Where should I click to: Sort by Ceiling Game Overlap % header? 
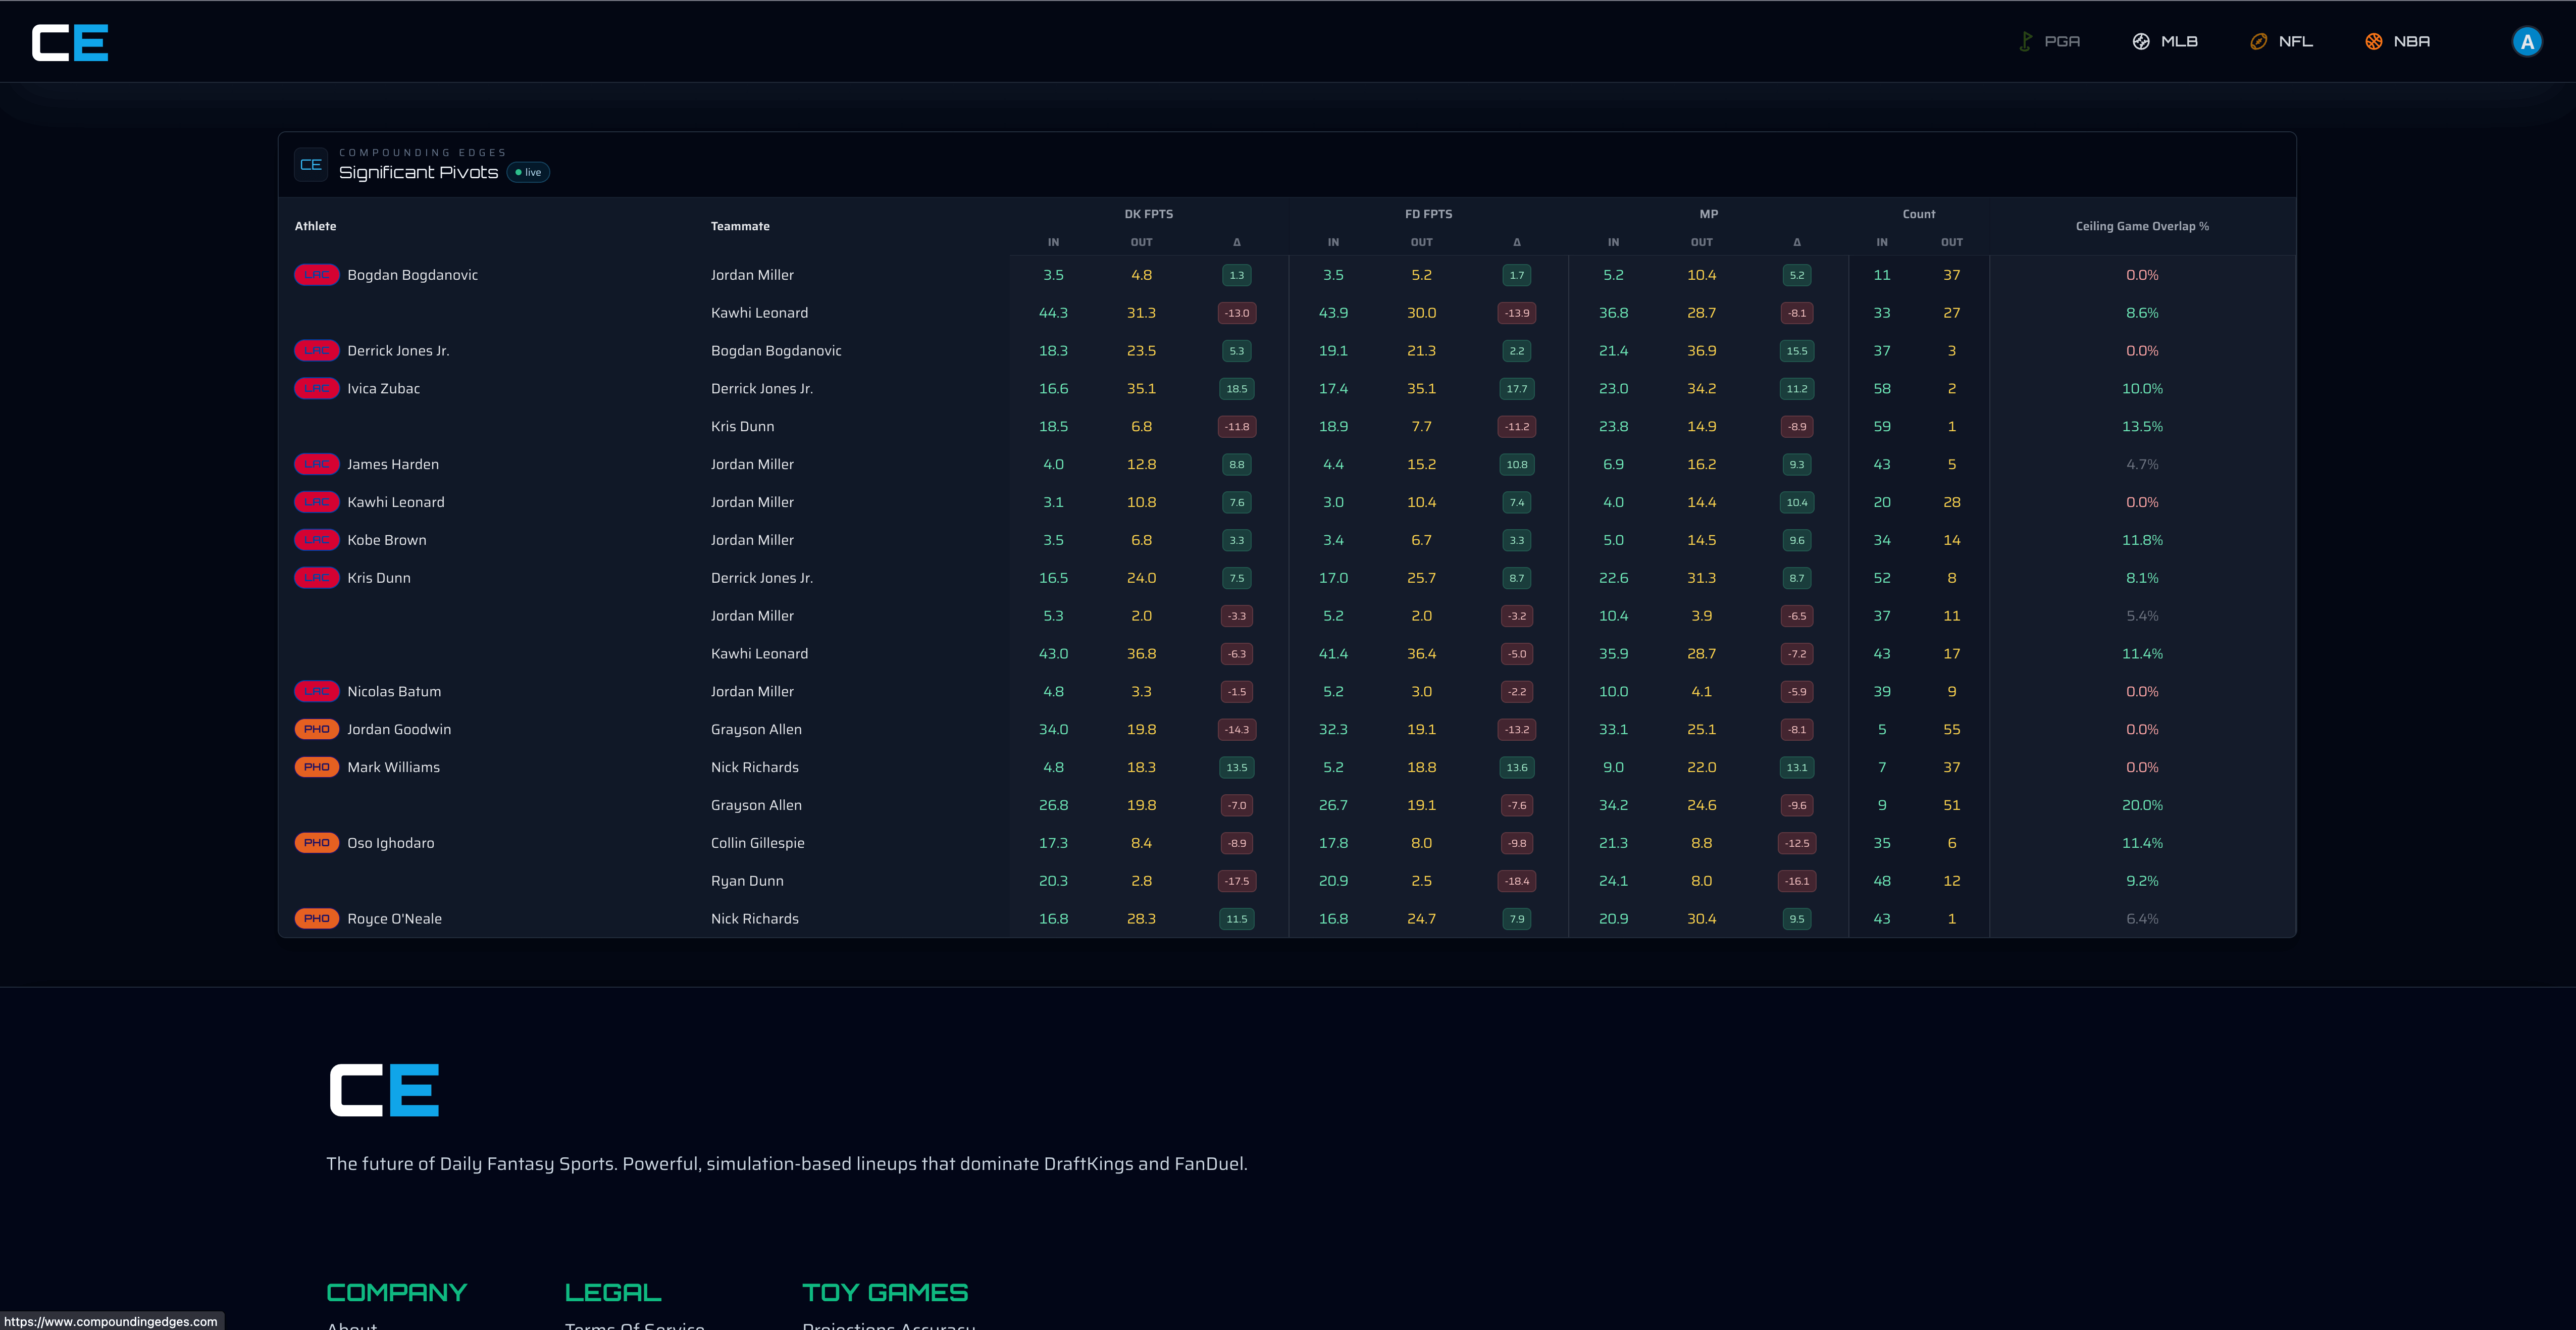click(2142, 226)
